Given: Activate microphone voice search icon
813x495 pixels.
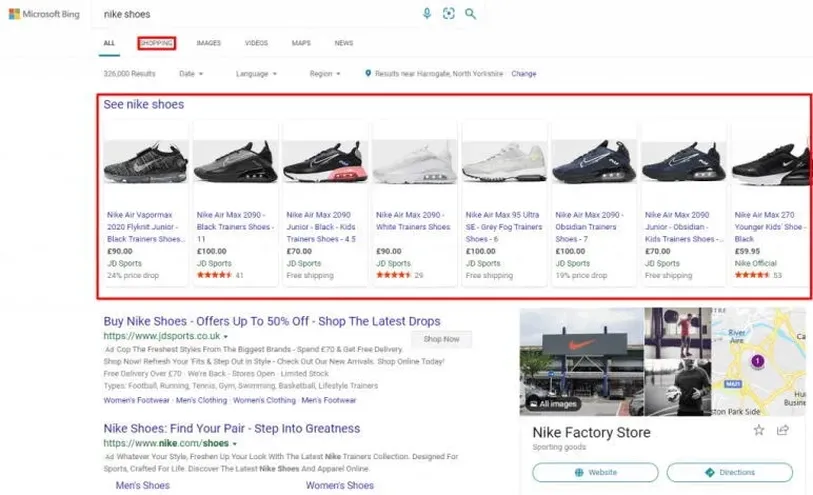Looking at the screenshot, I should 427,13.
